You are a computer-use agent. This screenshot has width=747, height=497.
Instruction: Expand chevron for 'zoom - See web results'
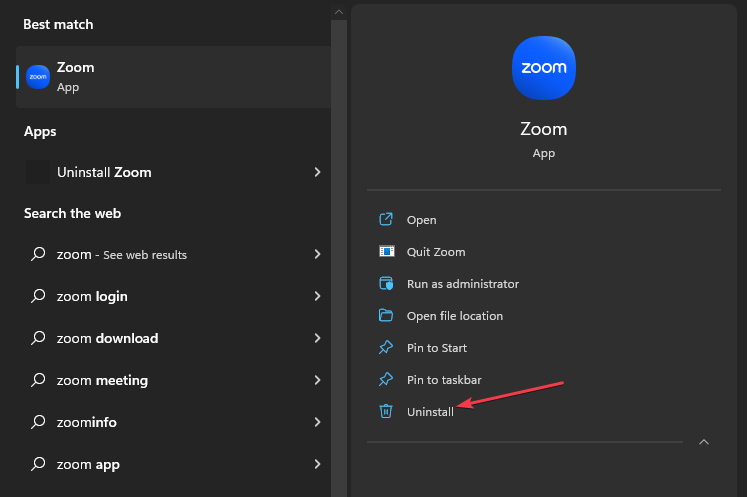pos(317,254)
